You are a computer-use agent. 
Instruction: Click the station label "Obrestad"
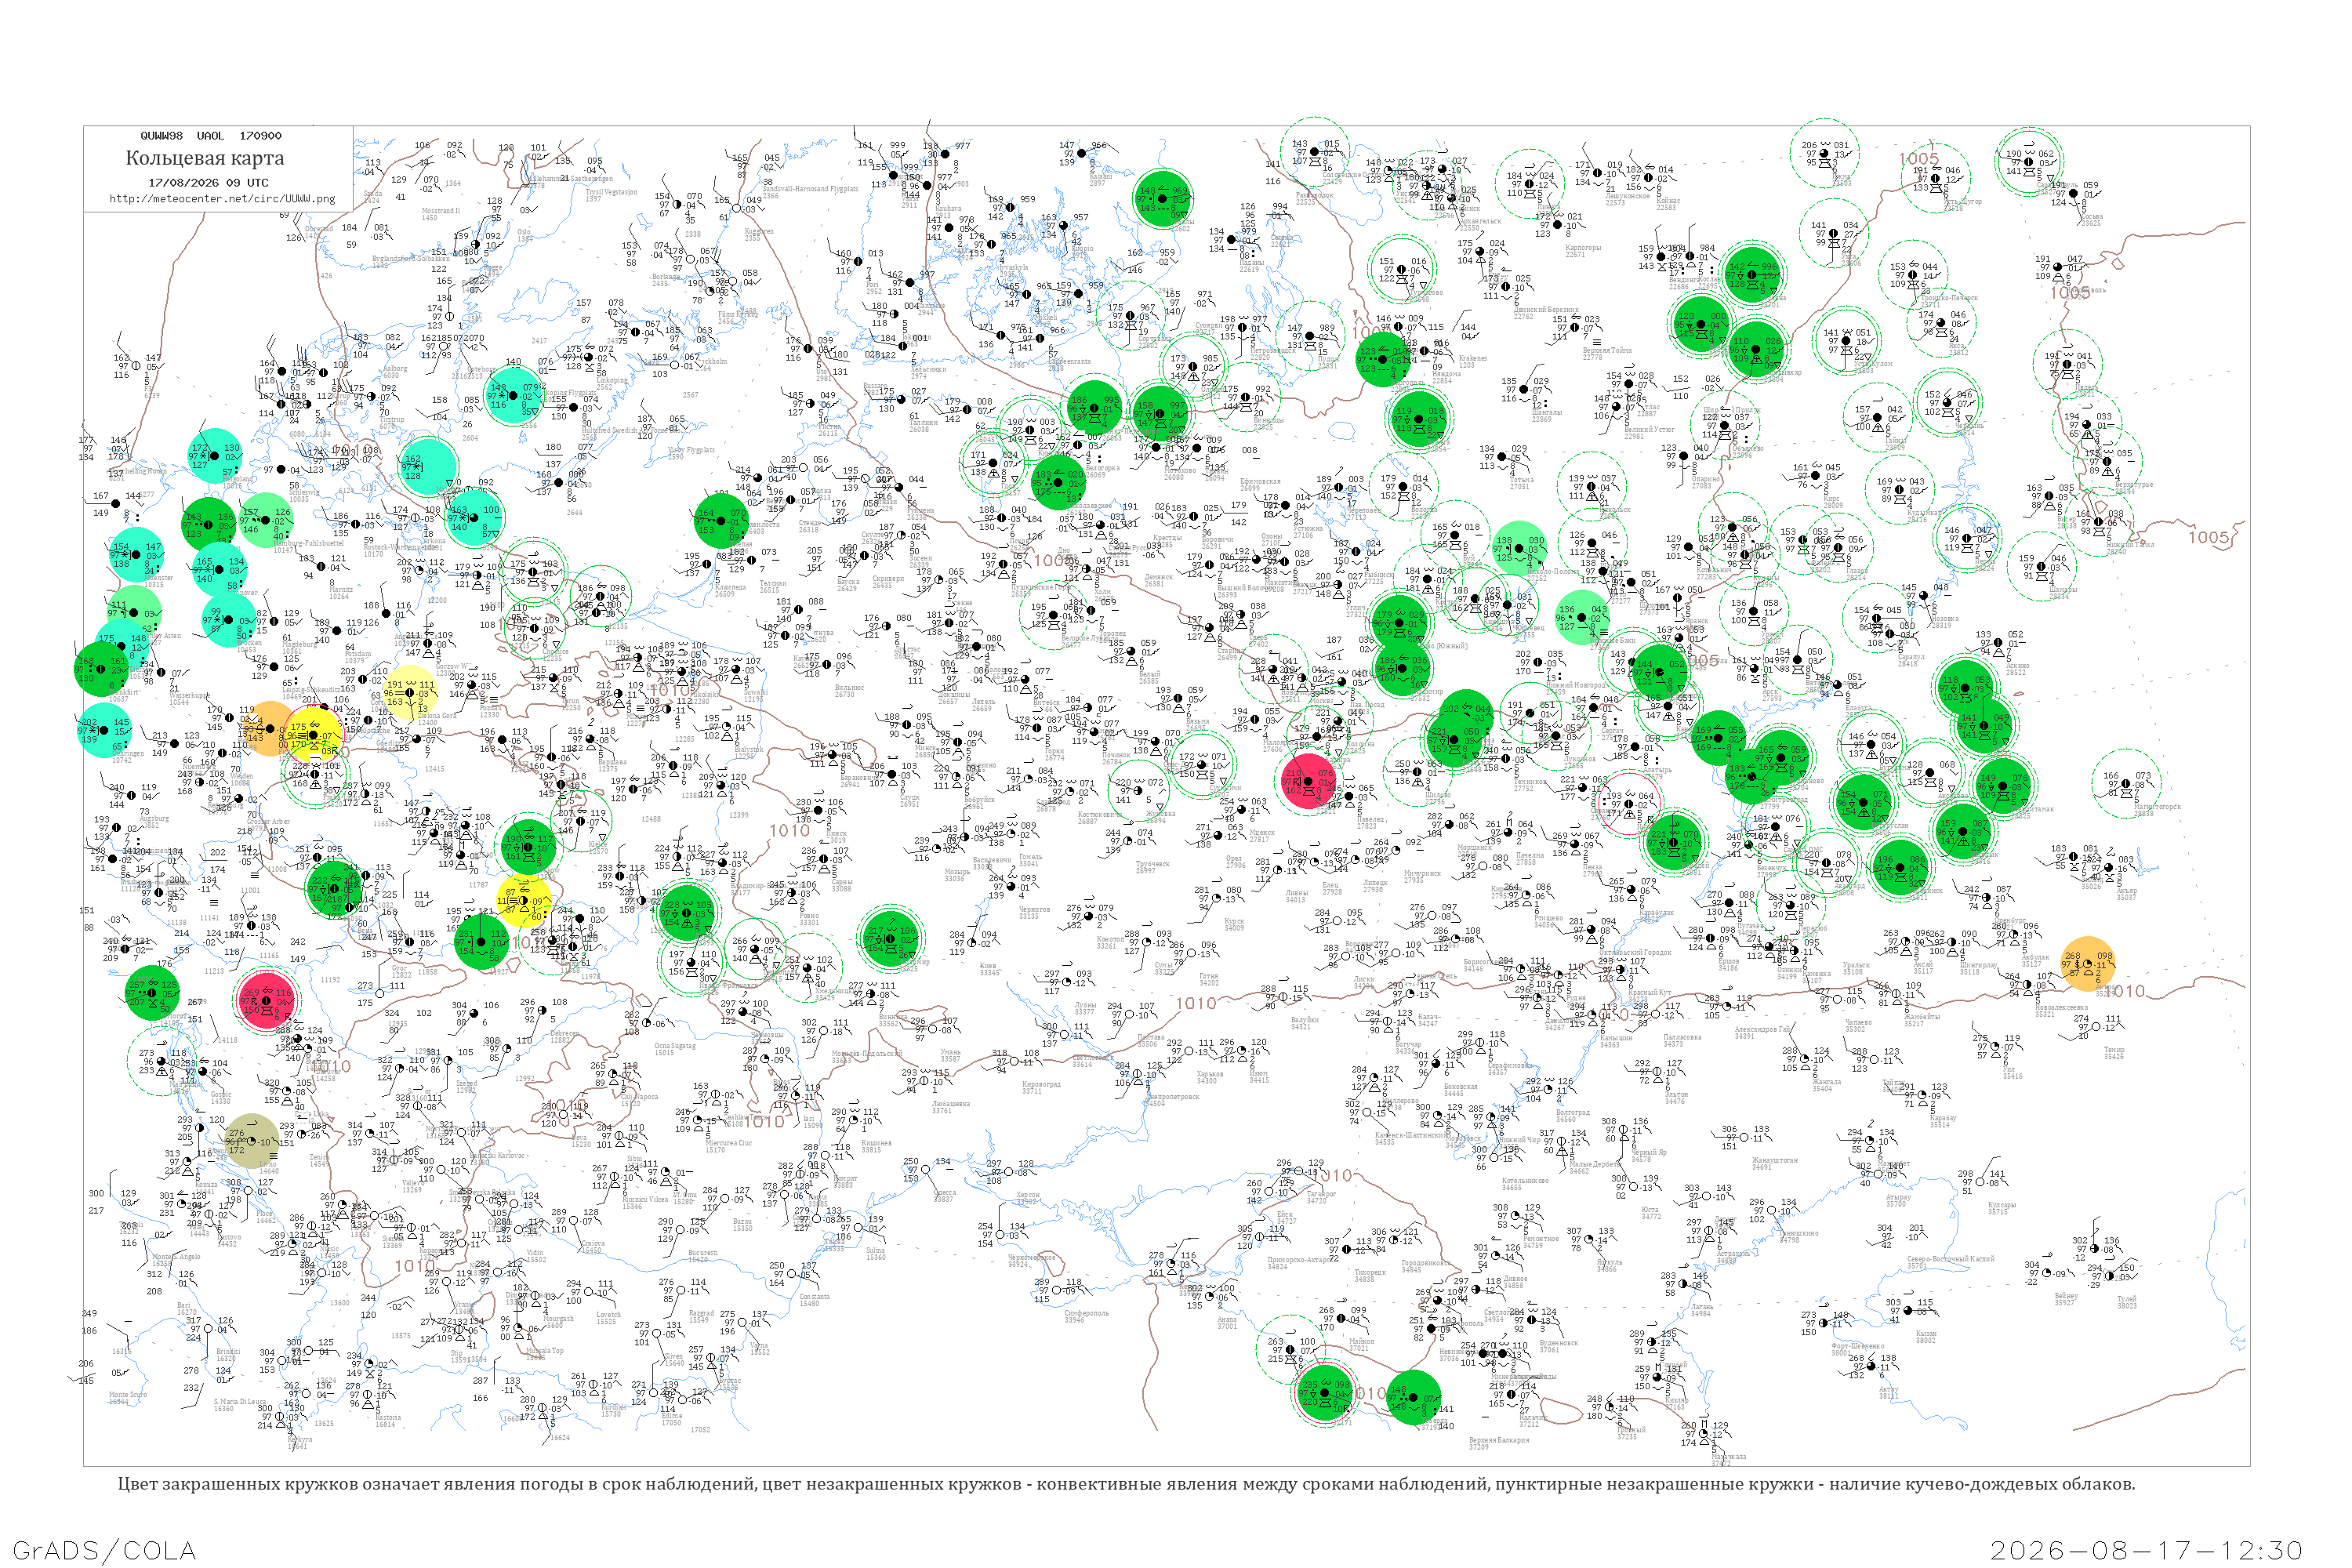tap(318, 229)
